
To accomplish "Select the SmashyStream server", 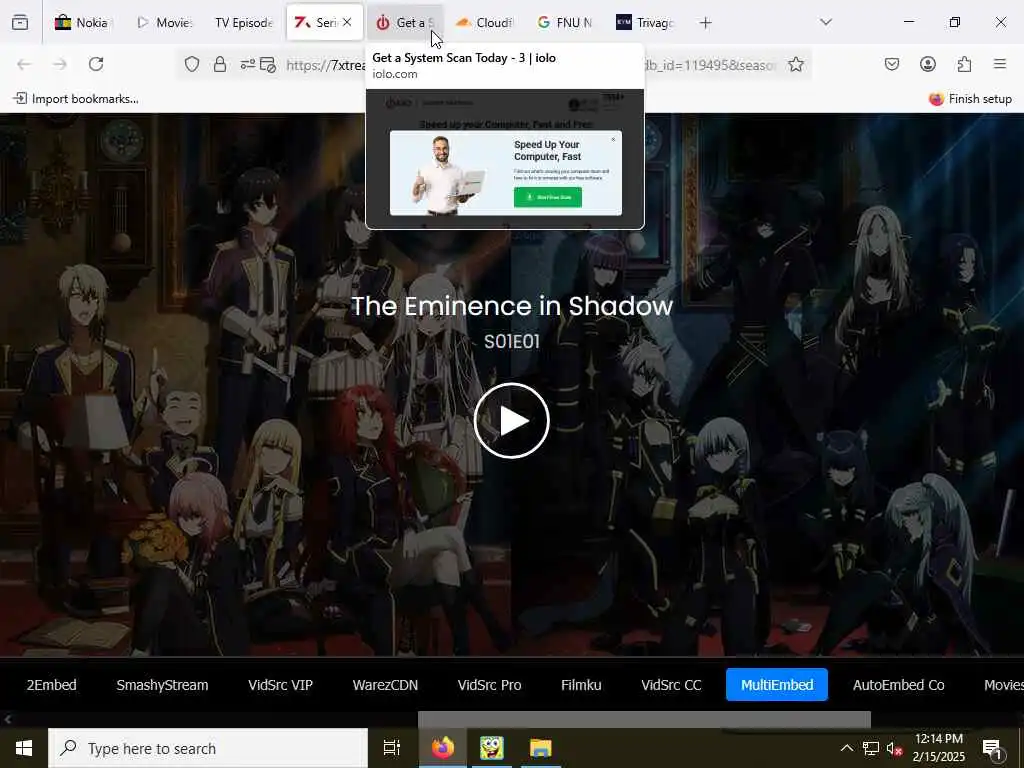I will pyautogui.click(x=163, y=684).
